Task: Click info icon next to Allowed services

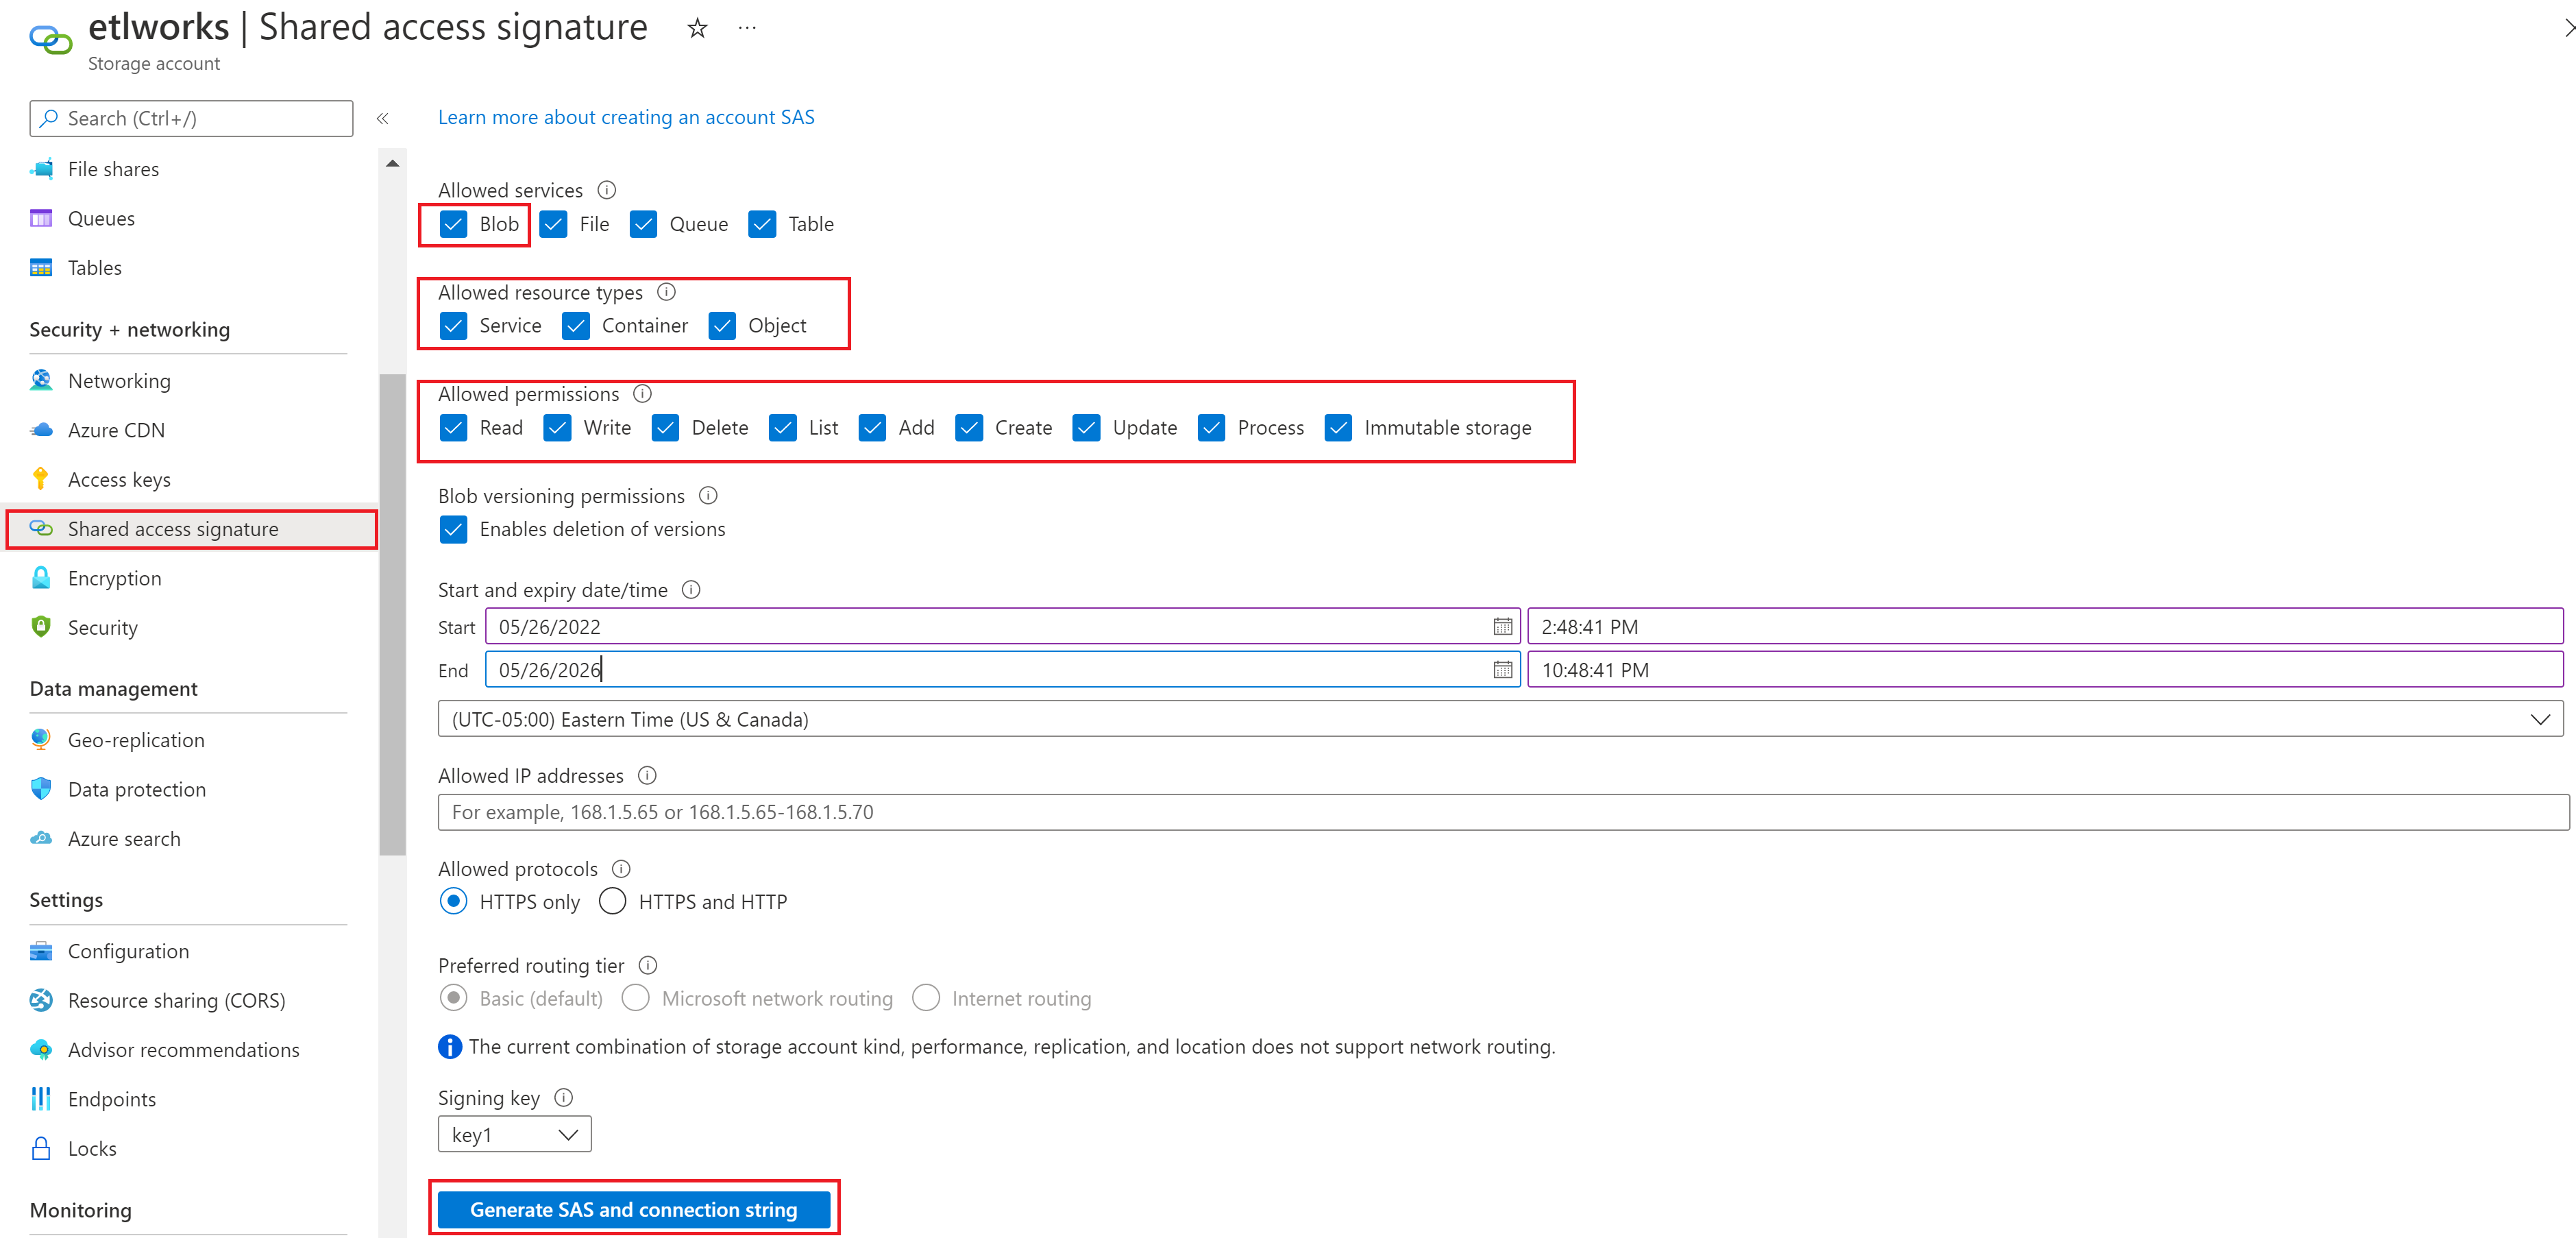Action: coord(607,189)
